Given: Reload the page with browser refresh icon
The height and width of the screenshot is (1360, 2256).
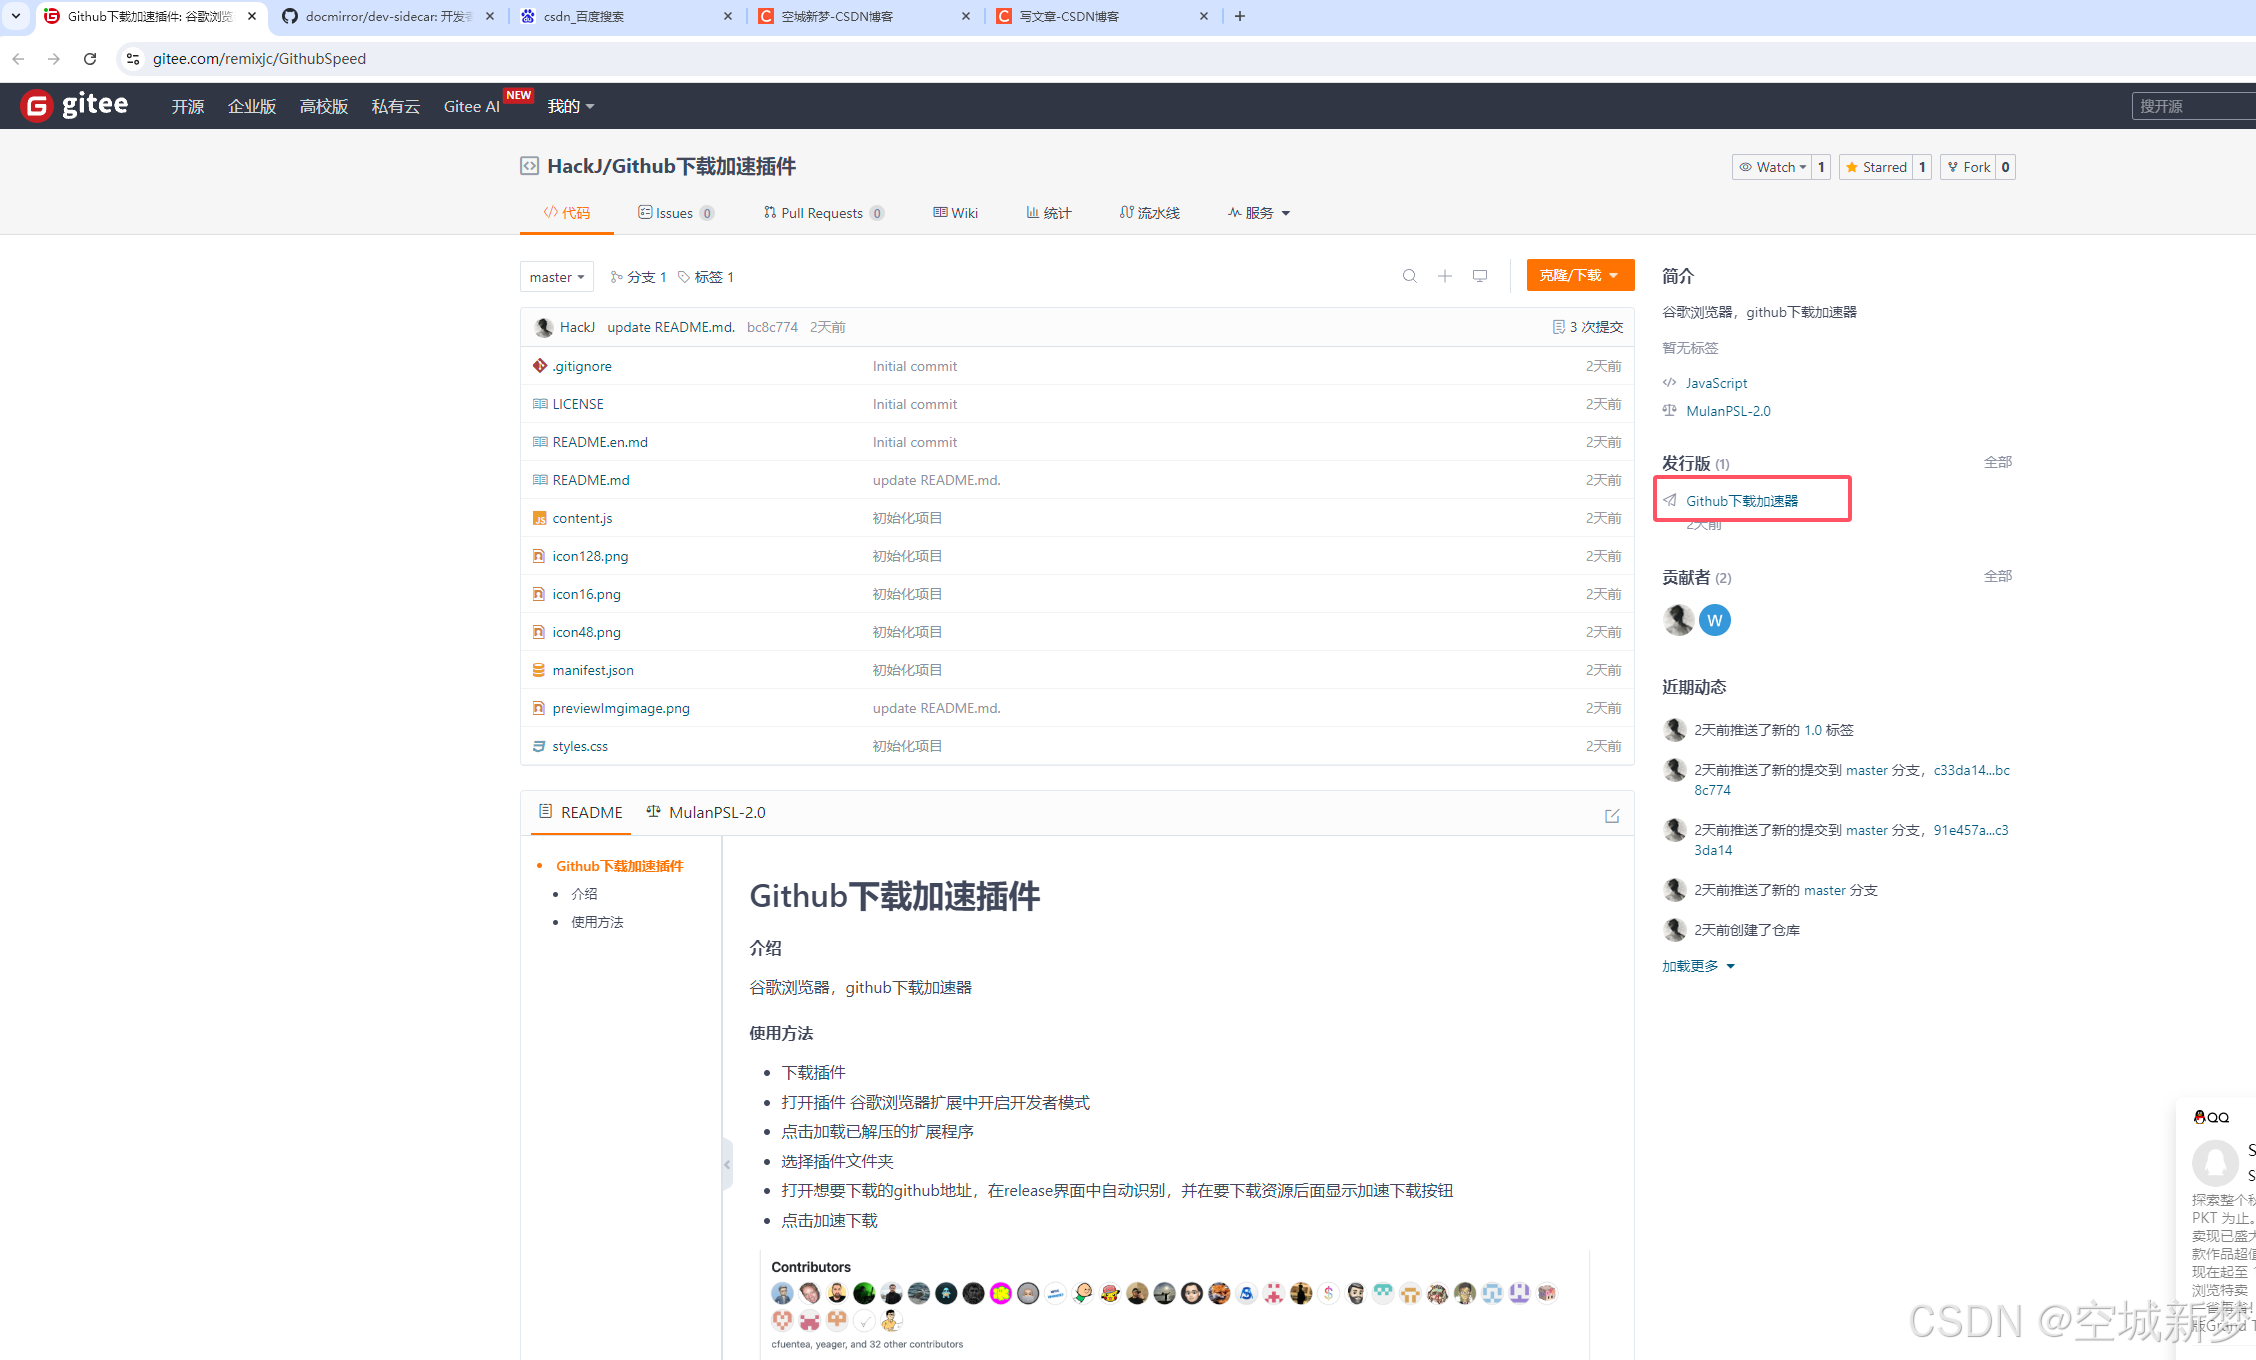Looking at the screenshot, I should [90, 59].
